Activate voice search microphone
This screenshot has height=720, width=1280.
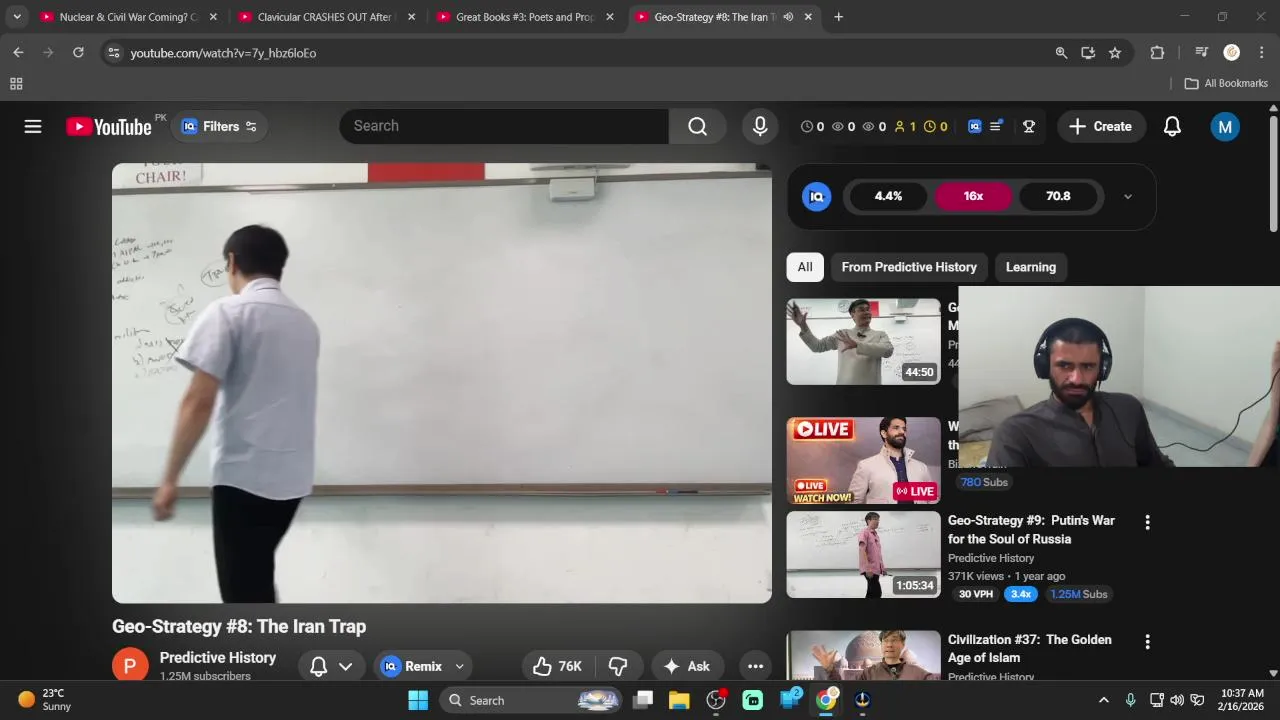(760, 126)
